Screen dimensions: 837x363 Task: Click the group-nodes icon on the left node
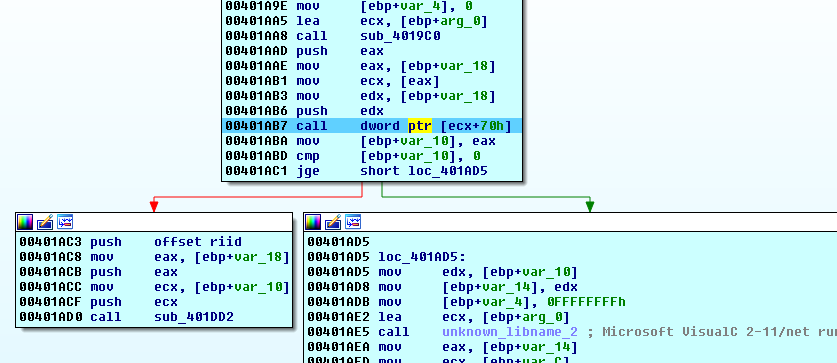65,222
